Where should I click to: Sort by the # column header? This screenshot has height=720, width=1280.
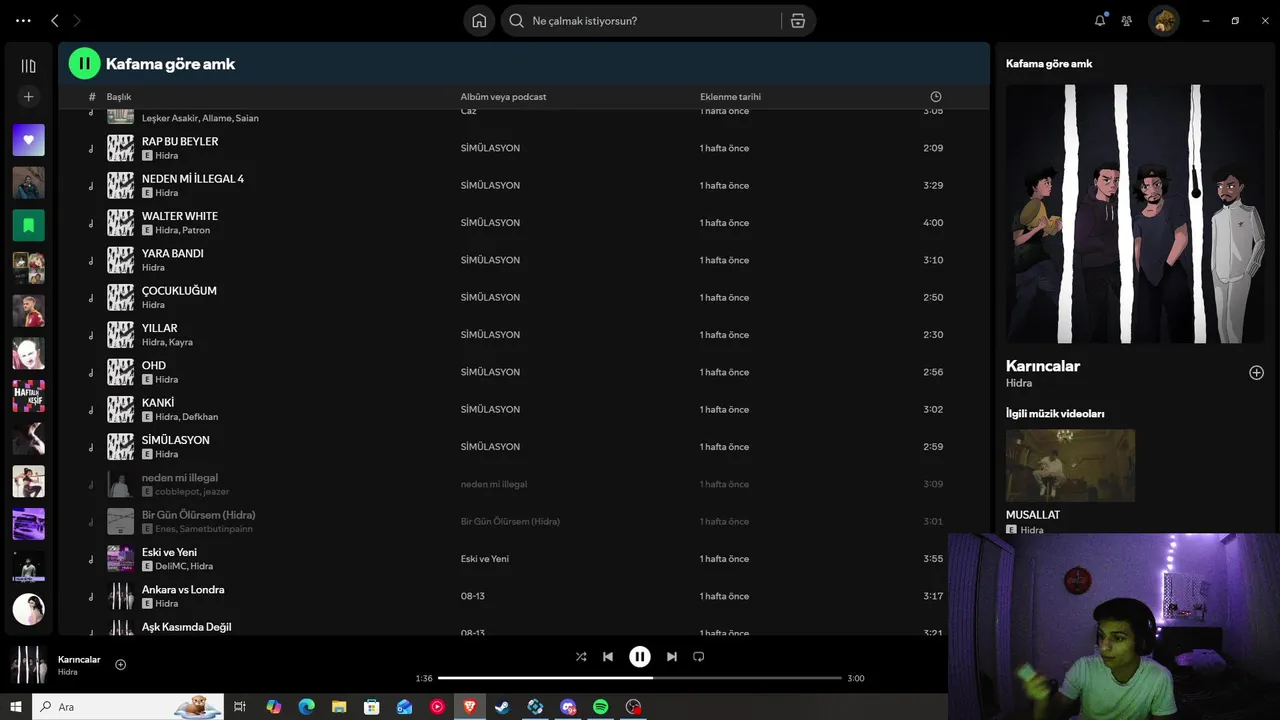(92, 97)
